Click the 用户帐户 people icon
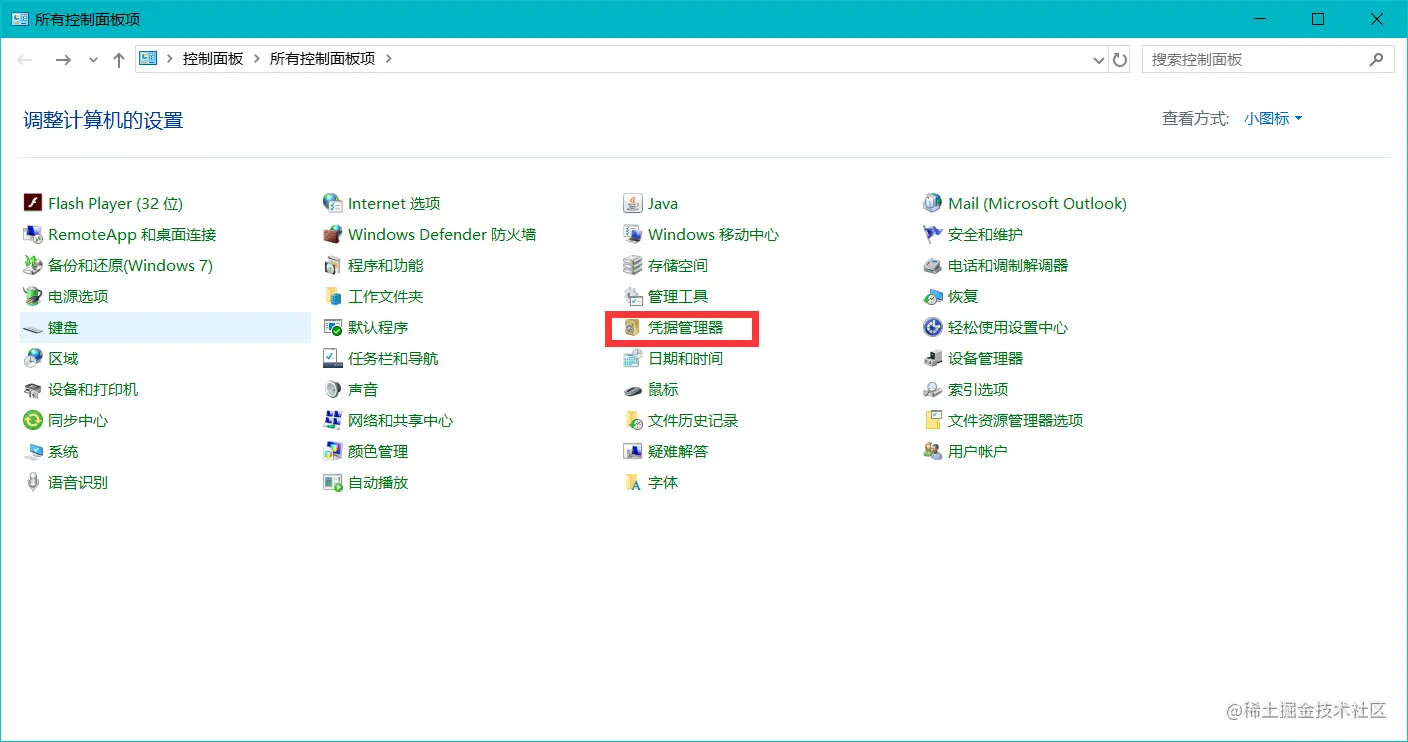Image resolution: width=1408 pixels, height=742 pixels. [x=932, y=451]
